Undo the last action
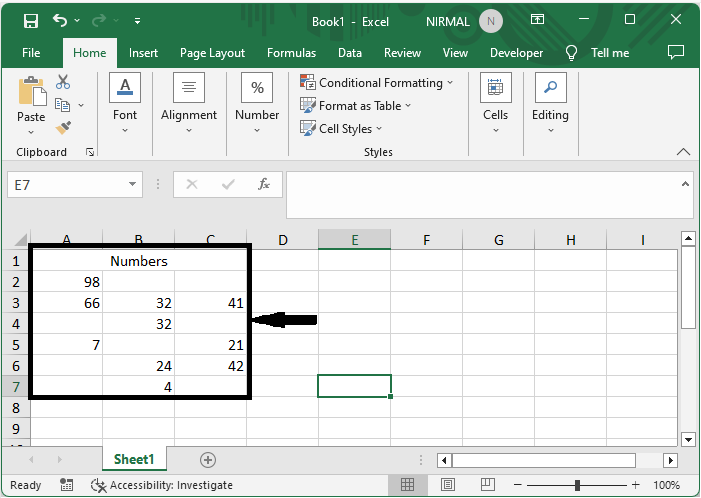The width and height of the screenshot is (701, 498). [60, 20]
